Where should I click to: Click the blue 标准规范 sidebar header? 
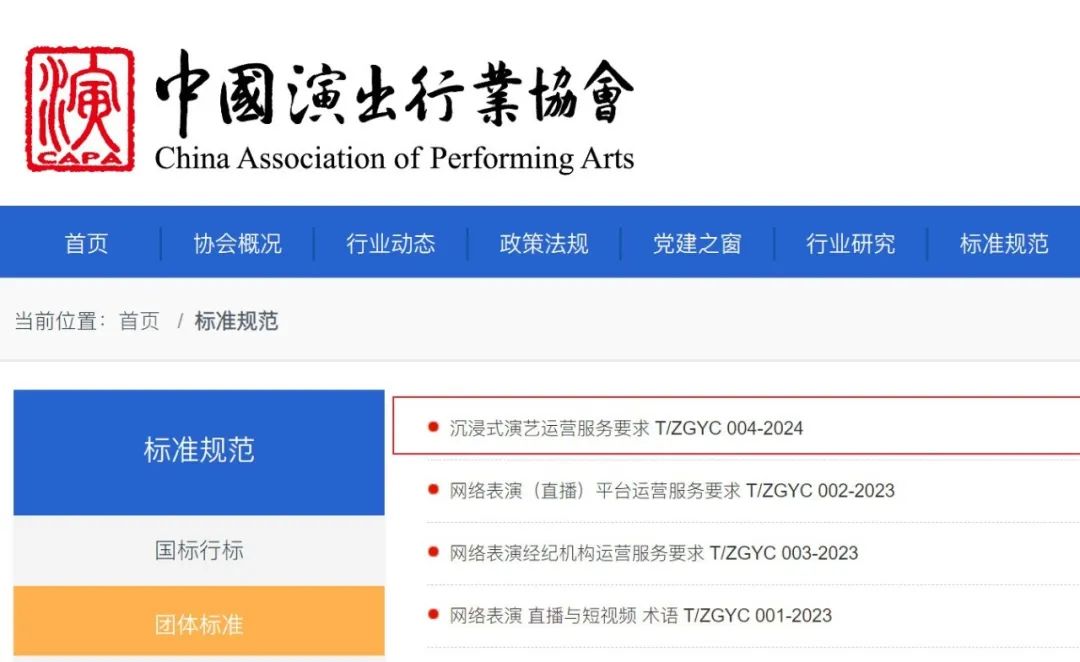click(x=199, y=451)
